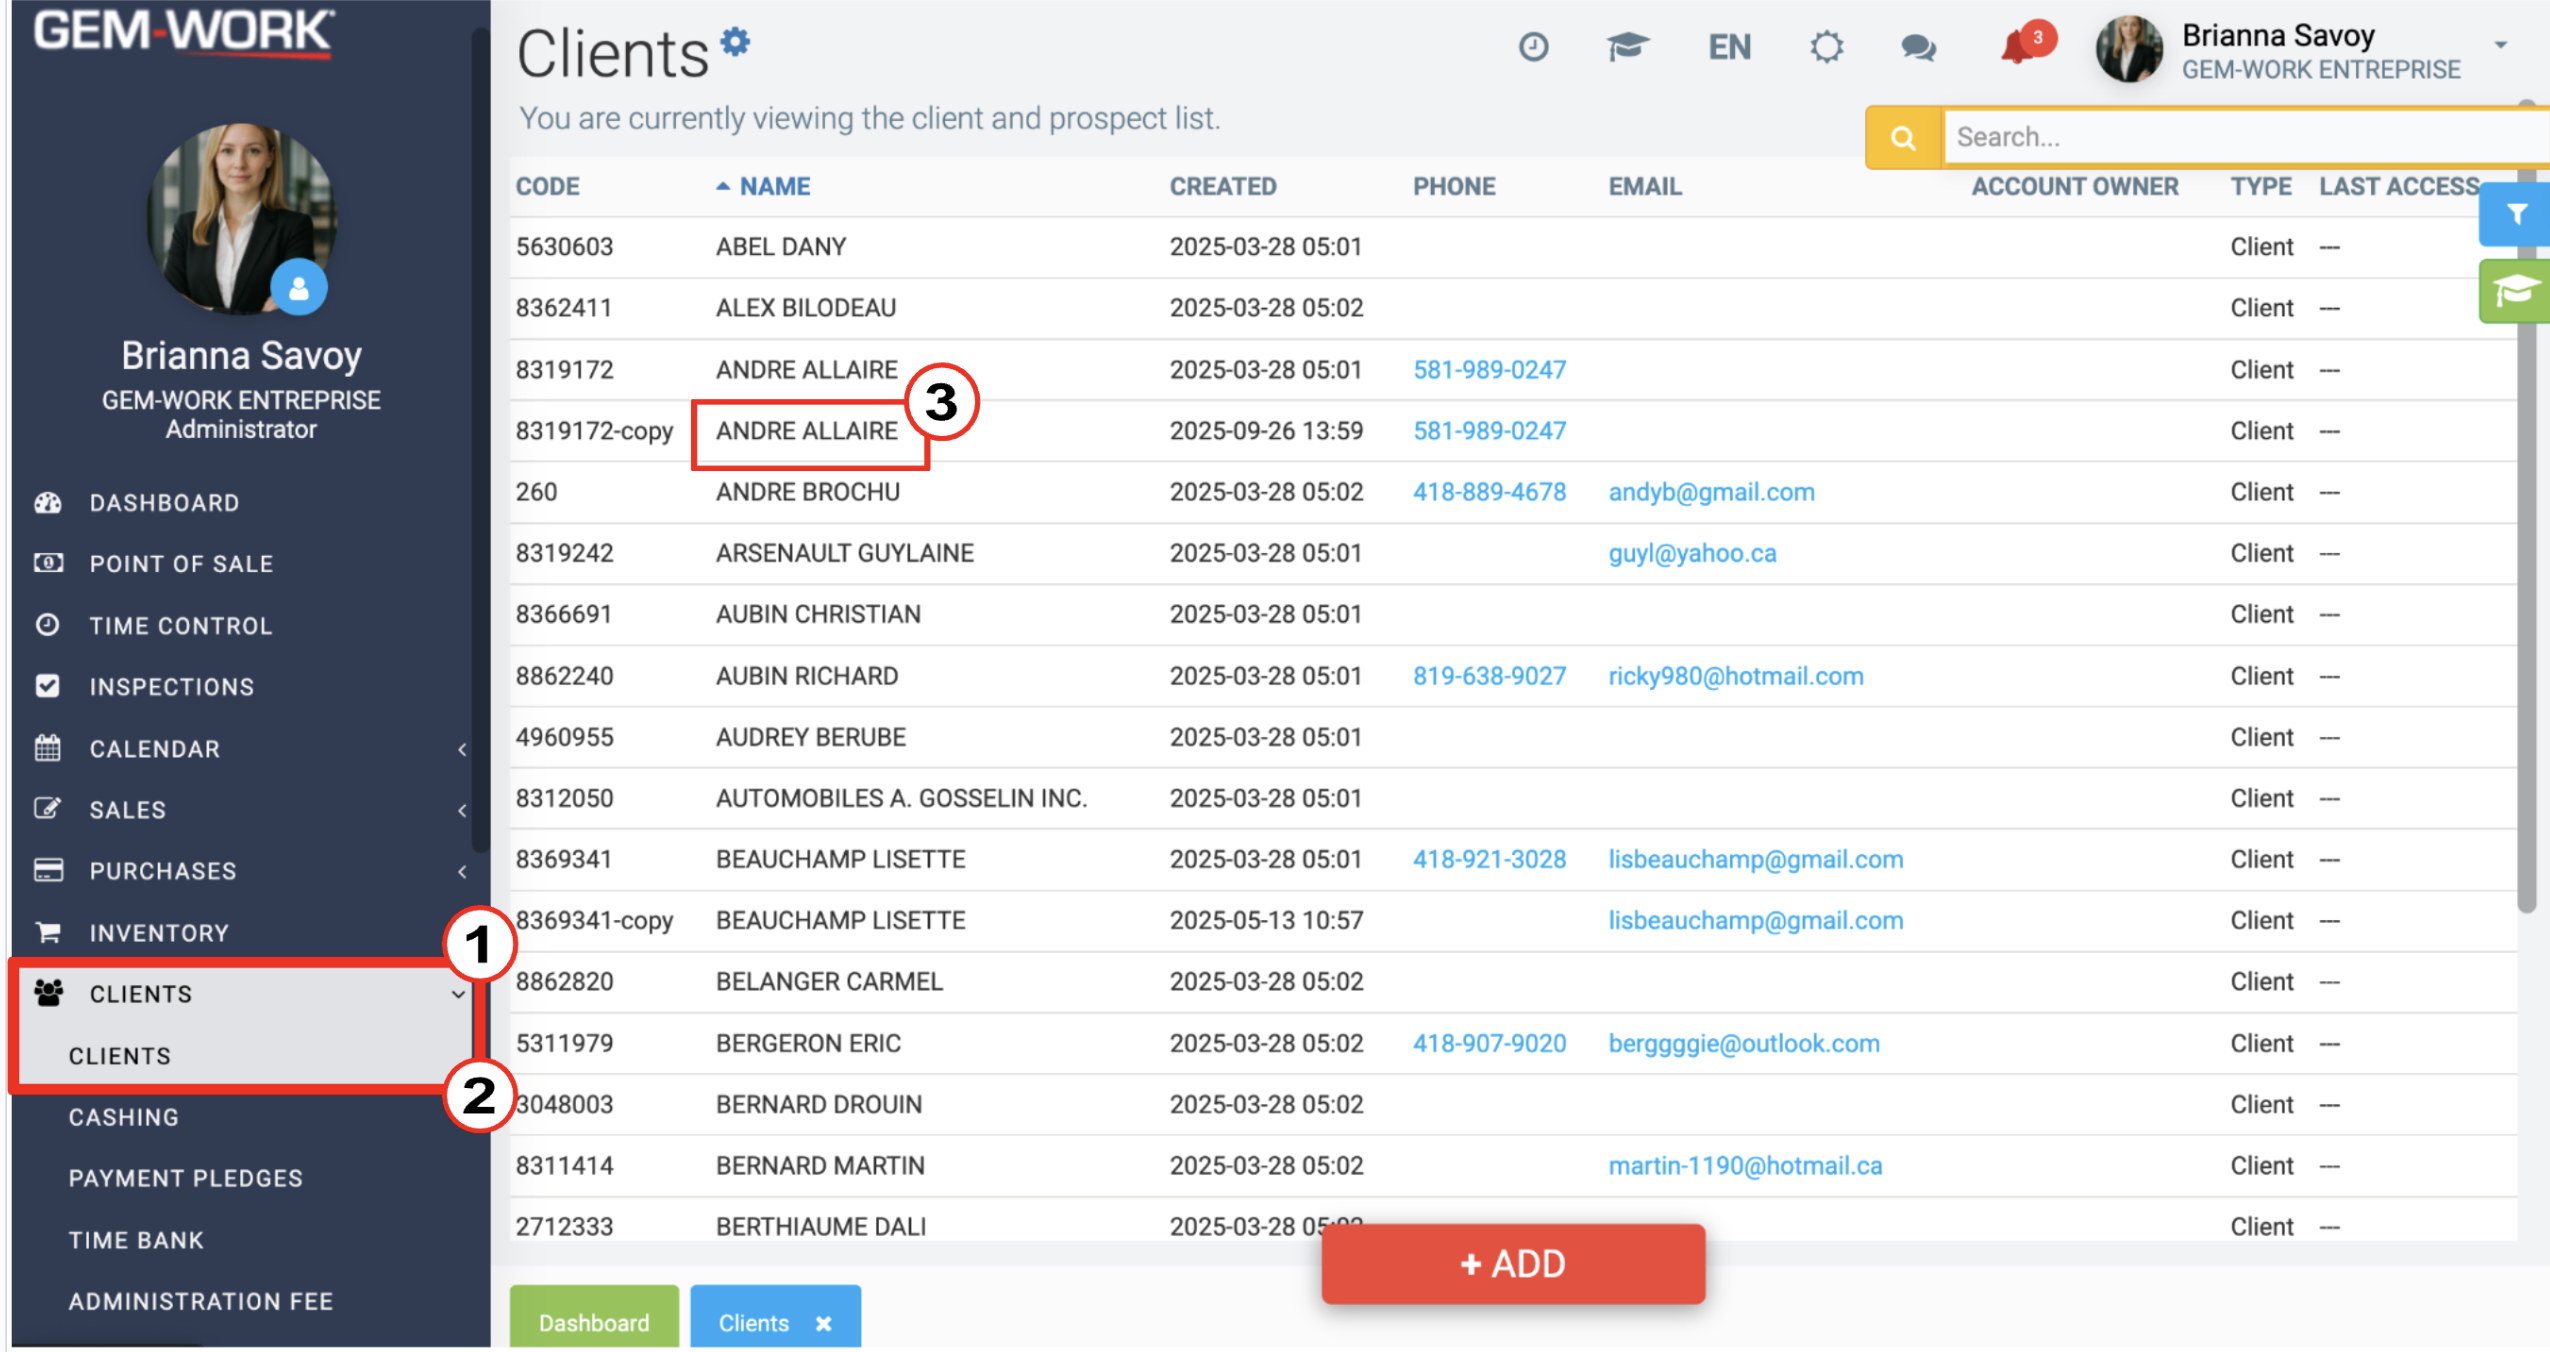Open the andyb@gmail.com email link
This screenshot has height=1352, width=2550.
click(1711, 492)
